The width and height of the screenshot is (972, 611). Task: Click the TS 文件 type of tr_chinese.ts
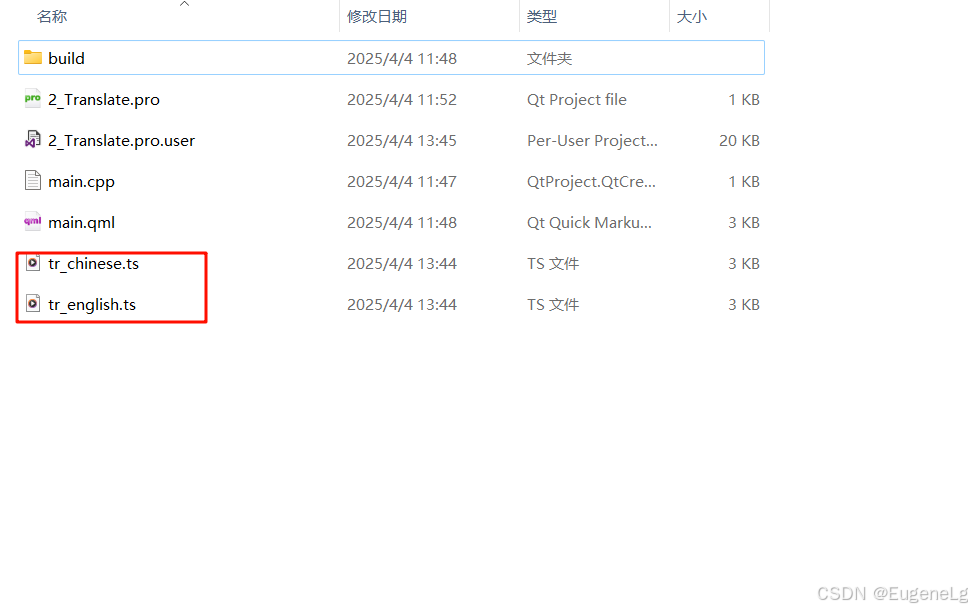[553, 264]
